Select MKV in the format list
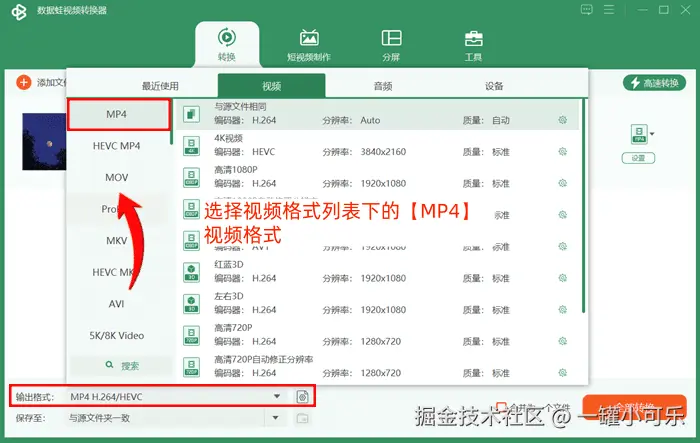The height and width of the screenshot is (443, 700). point(117,241)
